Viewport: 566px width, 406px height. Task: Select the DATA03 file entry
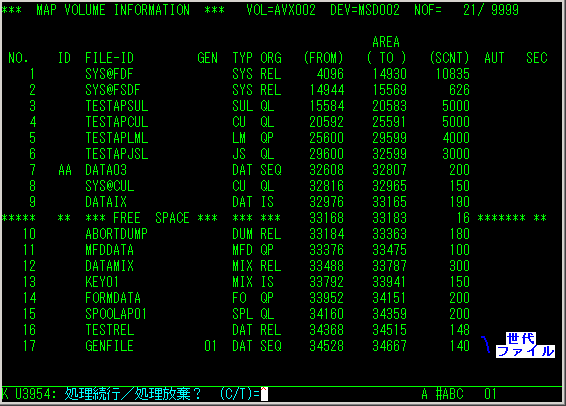click(x=106, y=170)
